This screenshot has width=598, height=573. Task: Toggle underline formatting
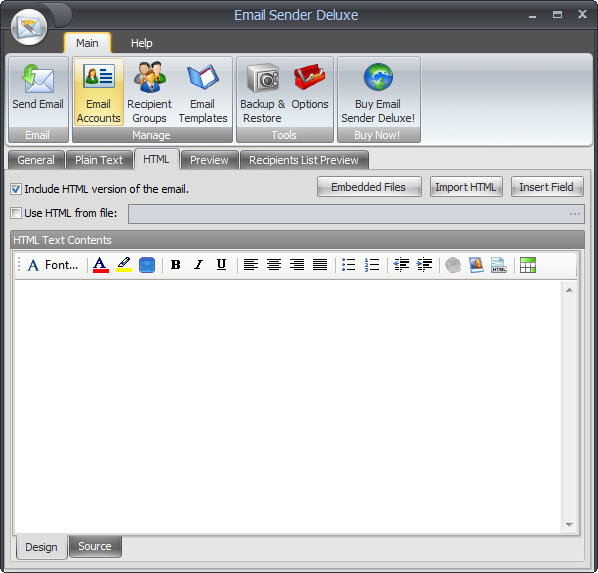(221, 265)
